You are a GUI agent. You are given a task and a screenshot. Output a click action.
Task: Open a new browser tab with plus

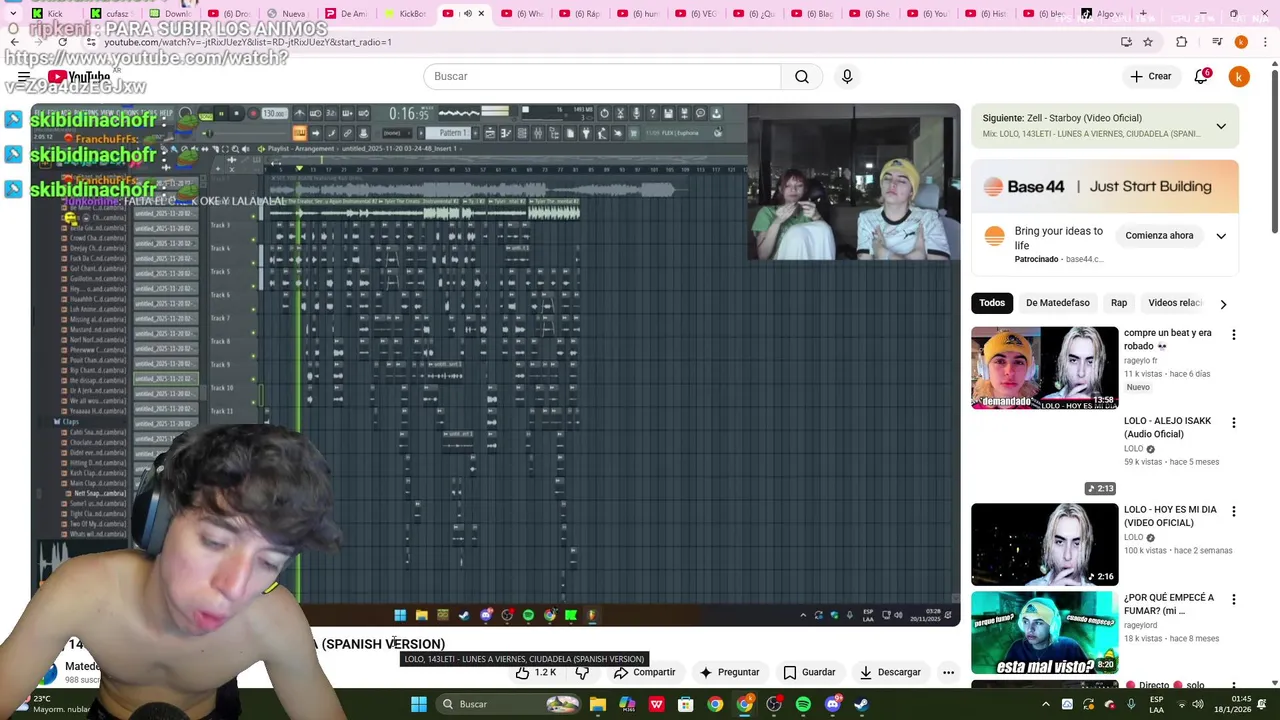[x=1143, y=14]
